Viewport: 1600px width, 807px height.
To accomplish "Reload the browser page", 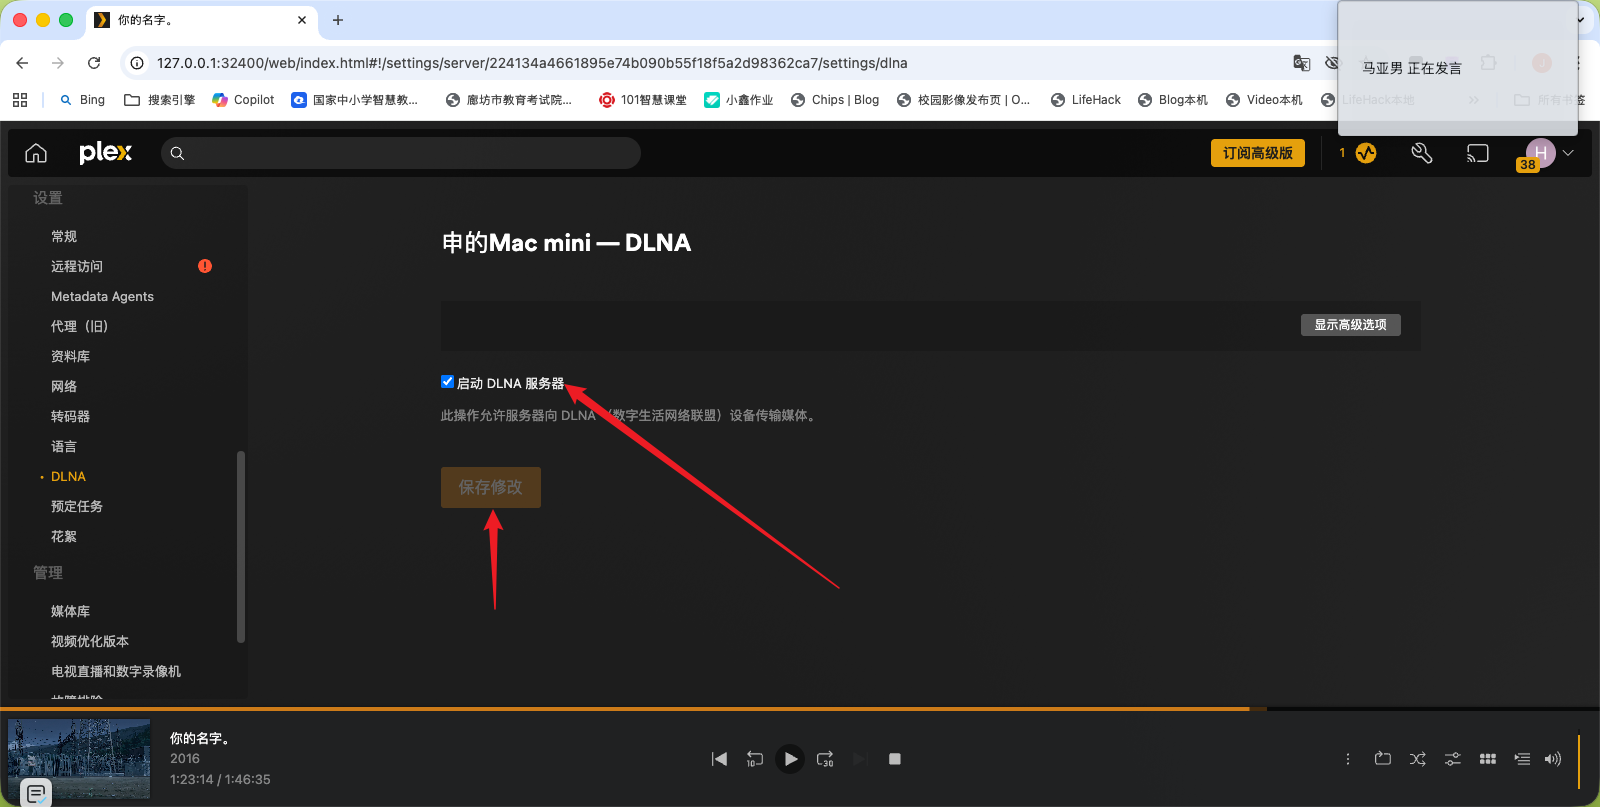I will (94, 63).
